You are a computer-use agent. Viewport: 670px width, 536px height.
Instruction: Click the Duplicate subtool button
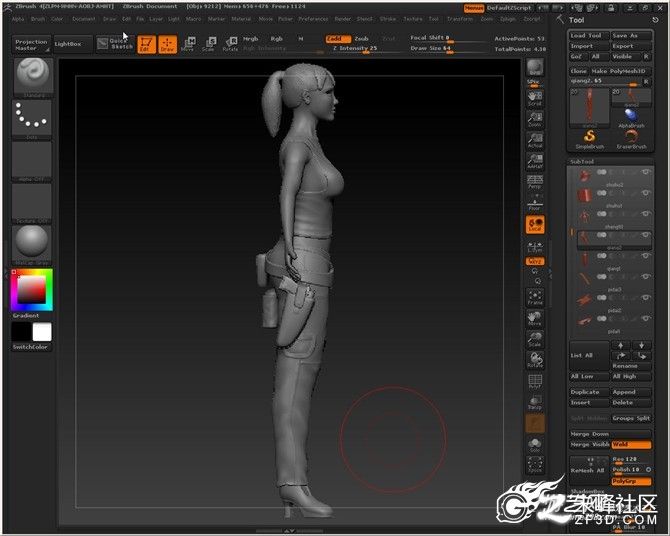pos(589,392)
